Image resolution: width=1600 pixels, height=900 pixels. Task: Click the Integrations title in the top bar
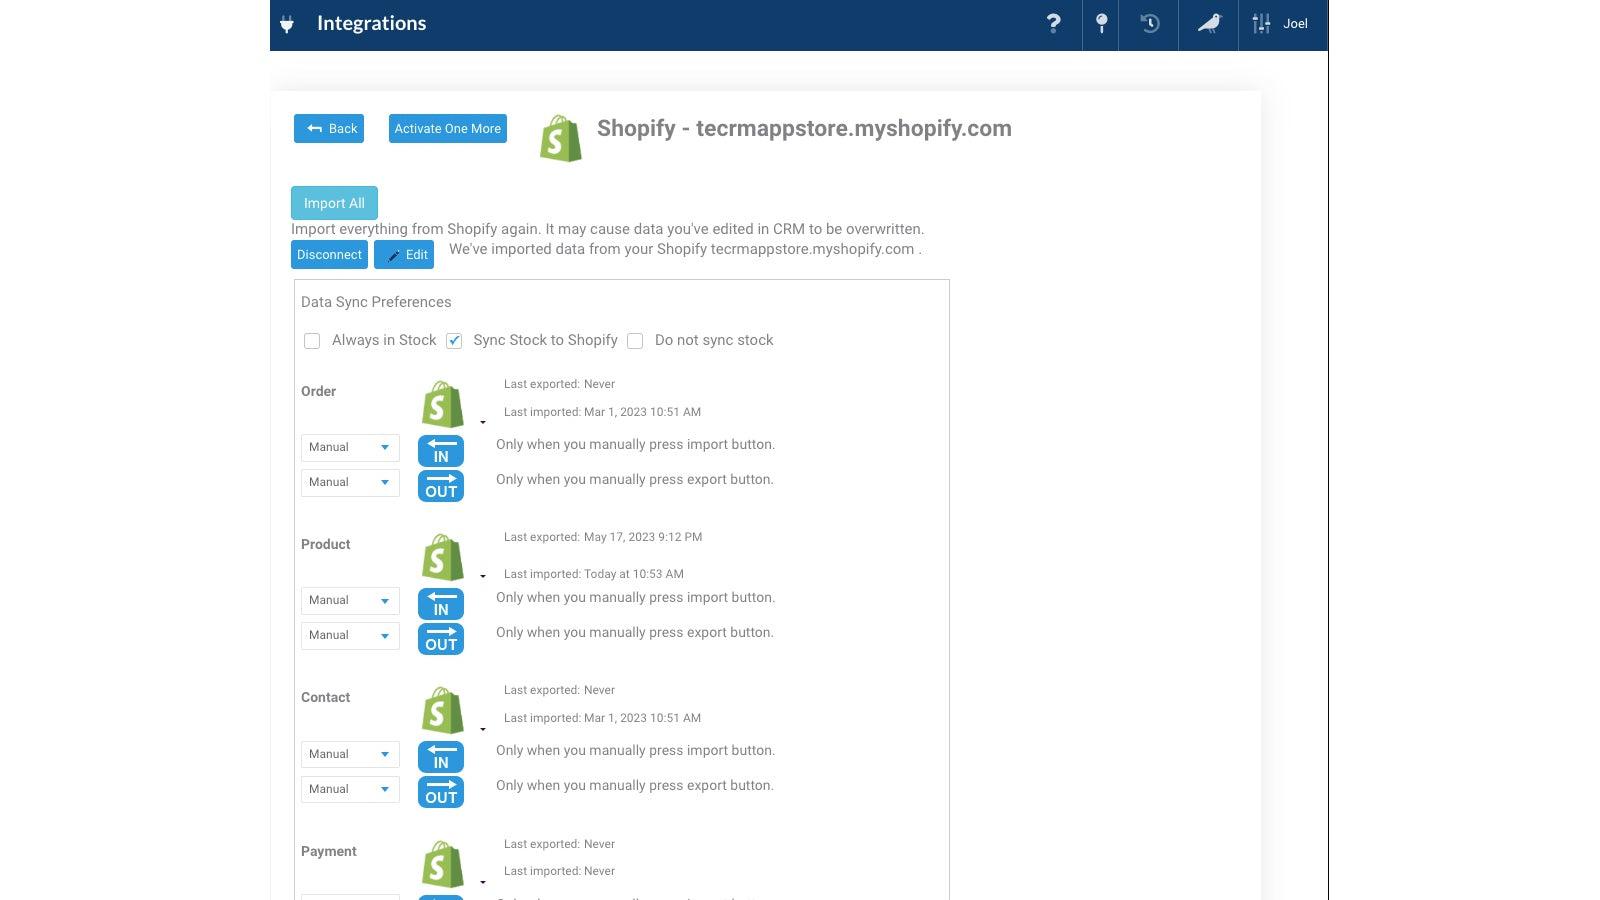coord(371,23)
